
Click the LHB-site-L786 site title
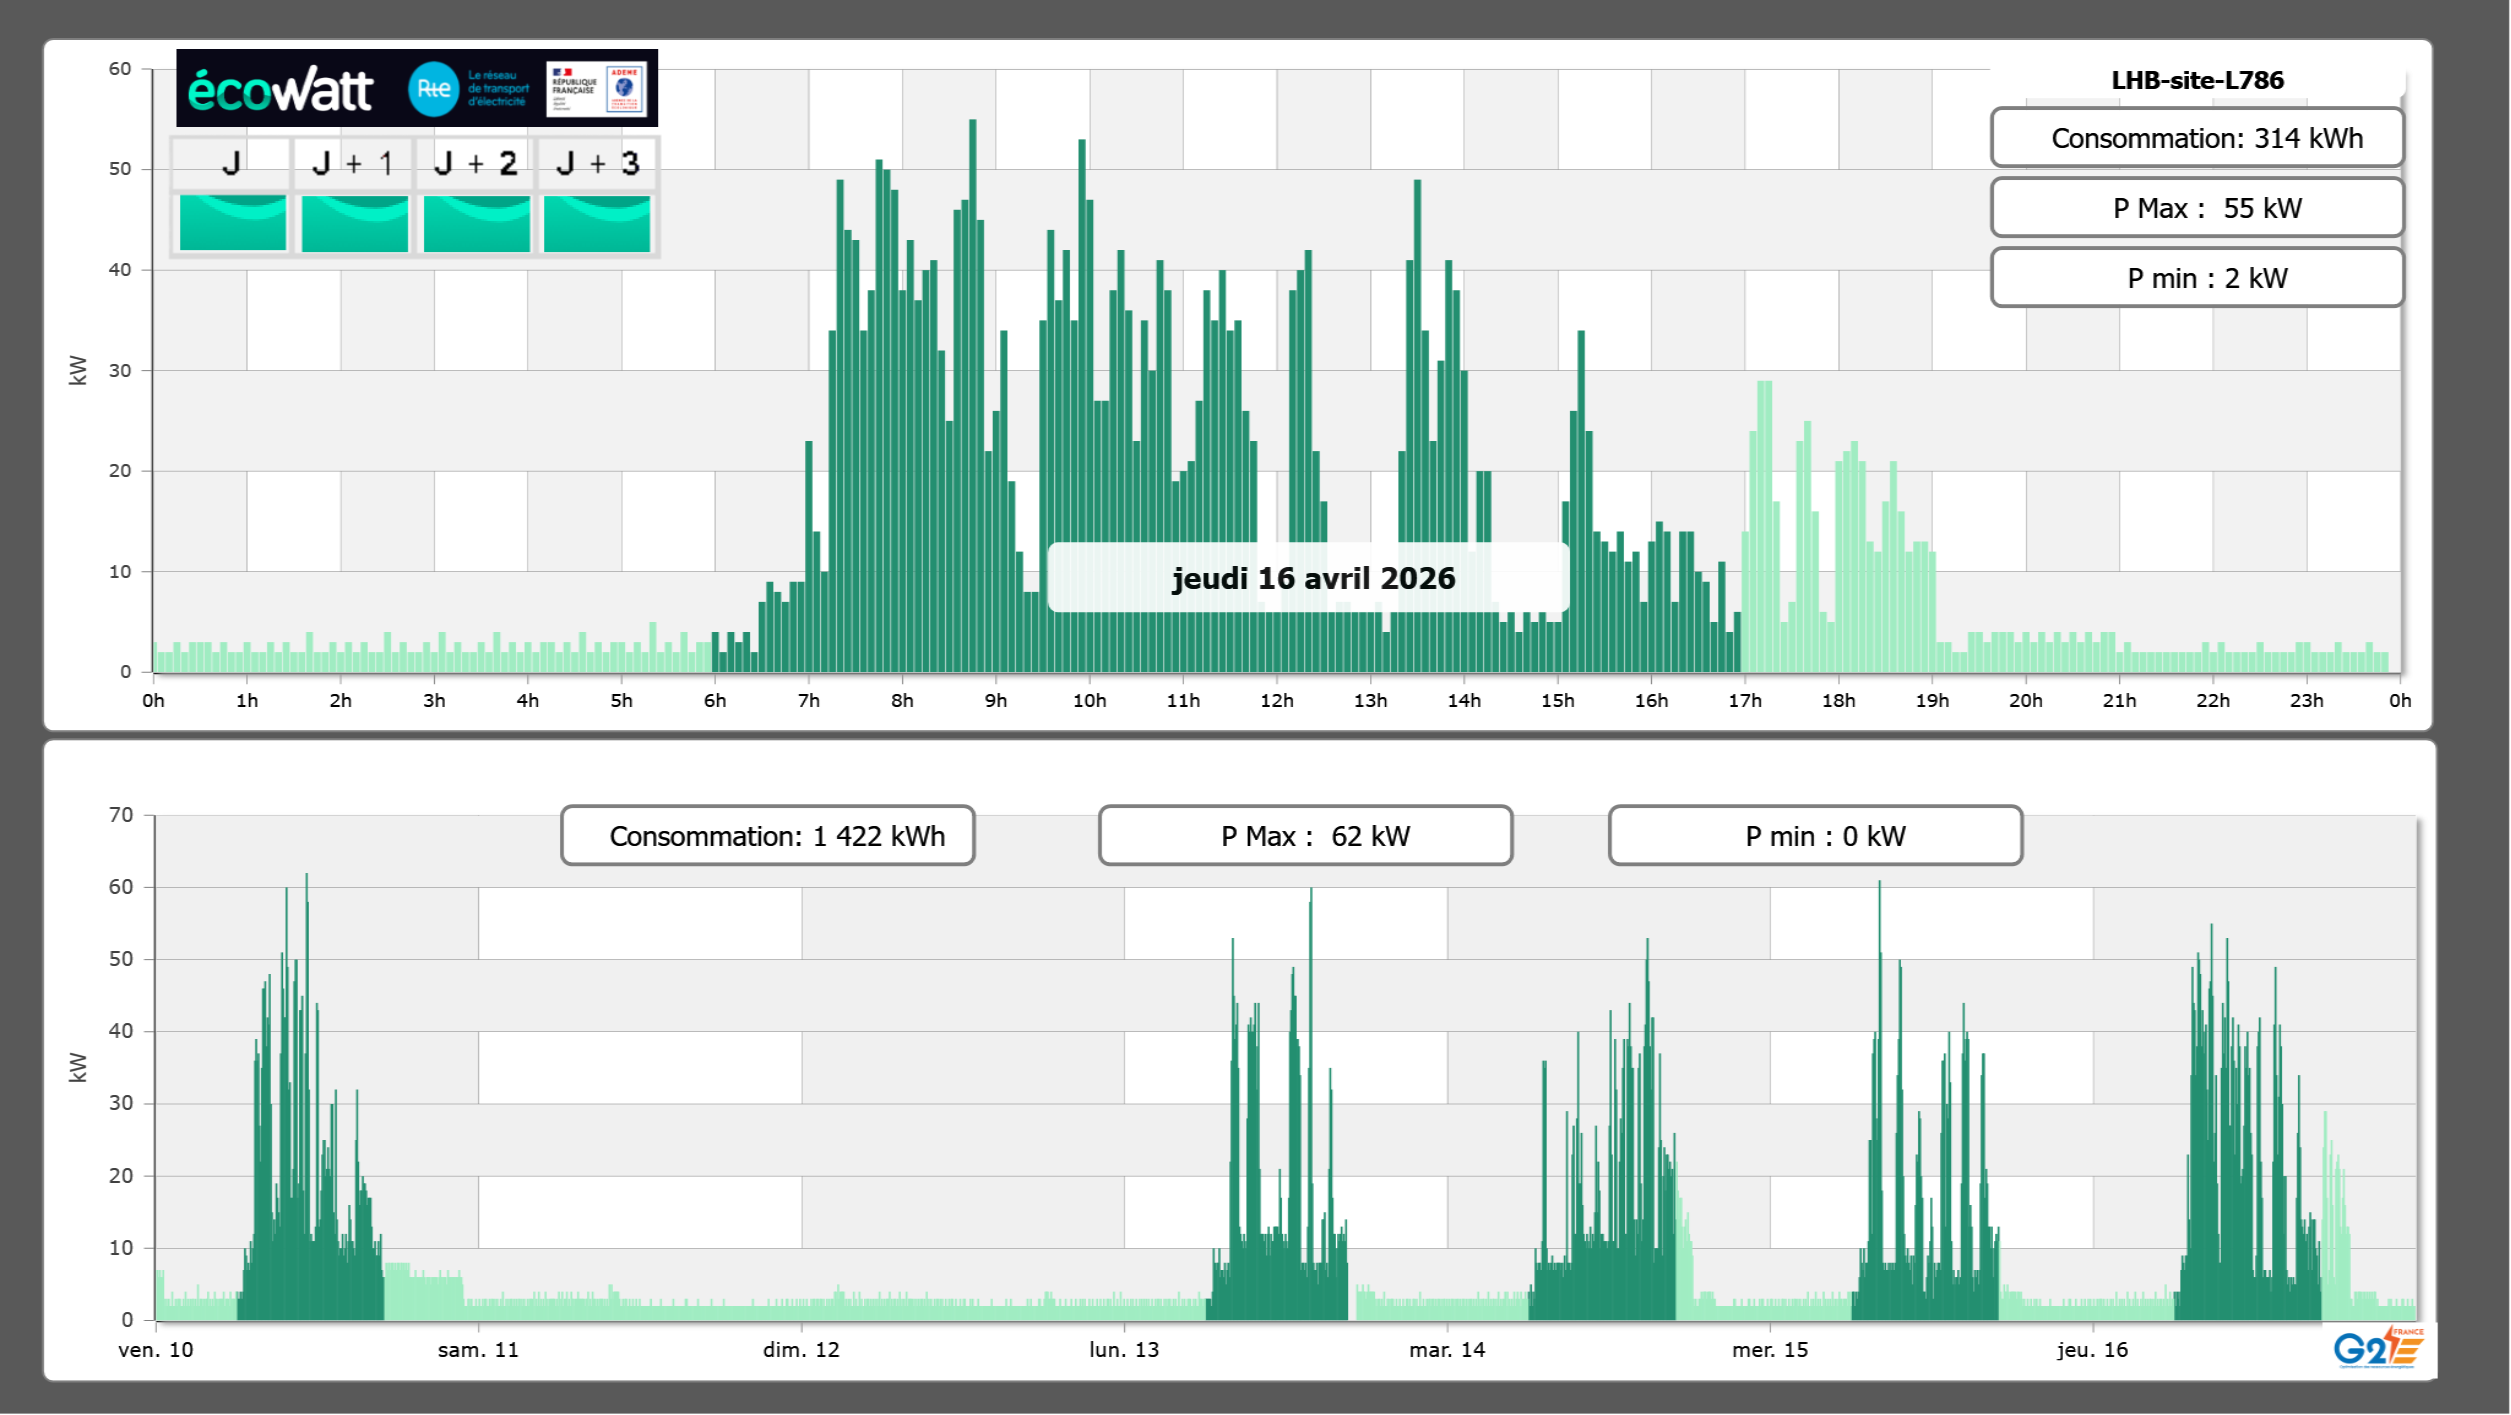click(x=2196, y=80)
